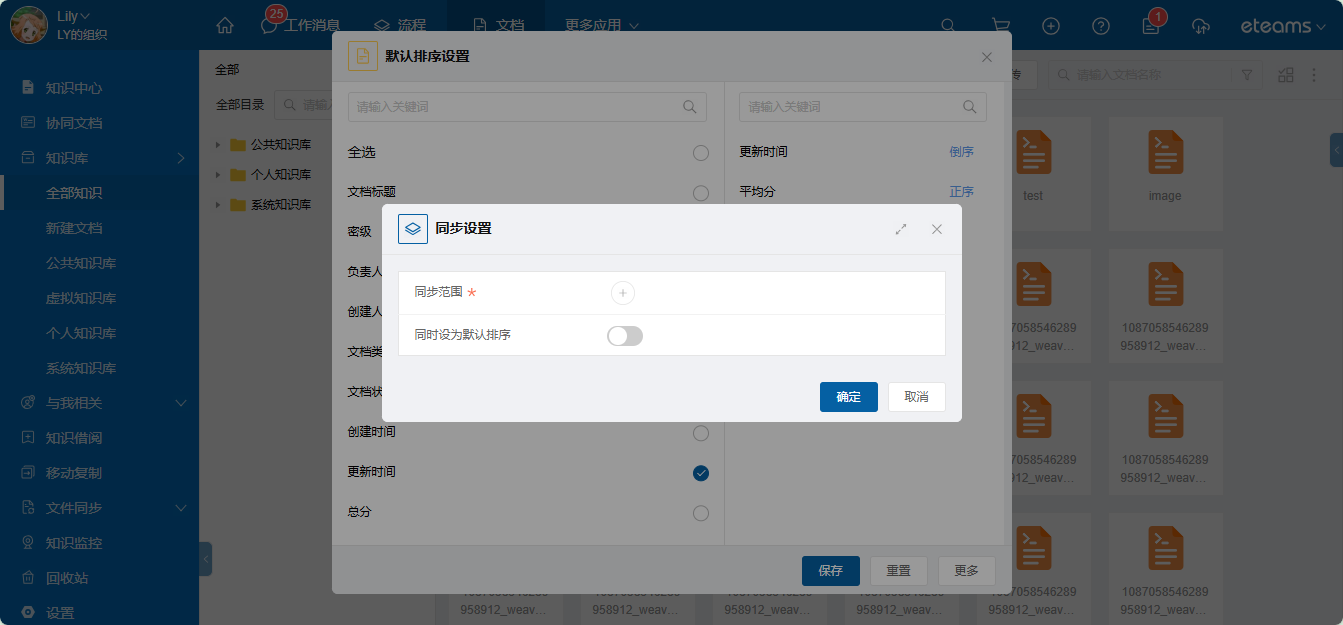1343x625 pixels.
Task: Check the 全选 option circle
Action: pyautogui.click(x=701, y=153)
